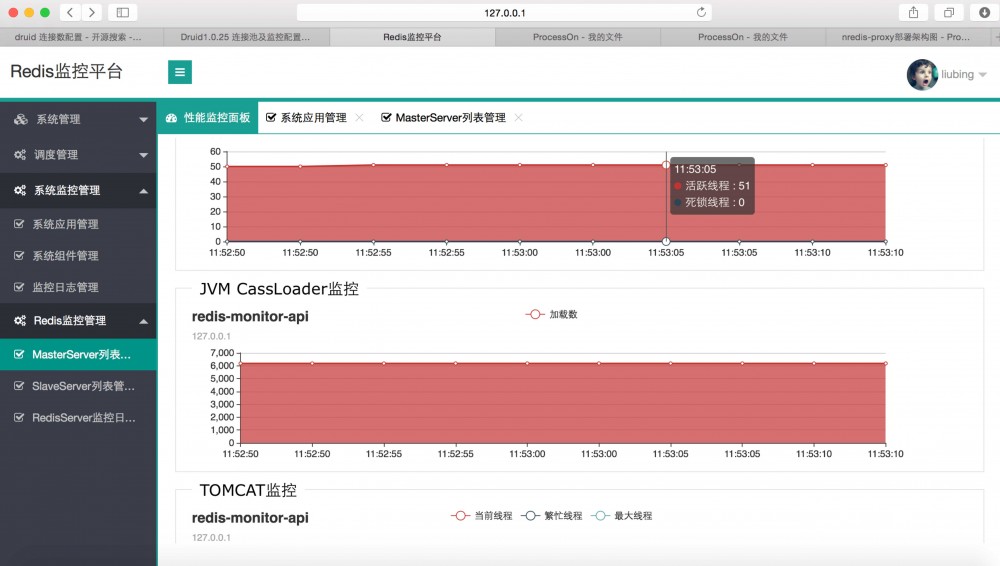Open Safari downloads button
Viewport: 1000px width, 566px height.
pyautogui.click(x=984, y=12)
